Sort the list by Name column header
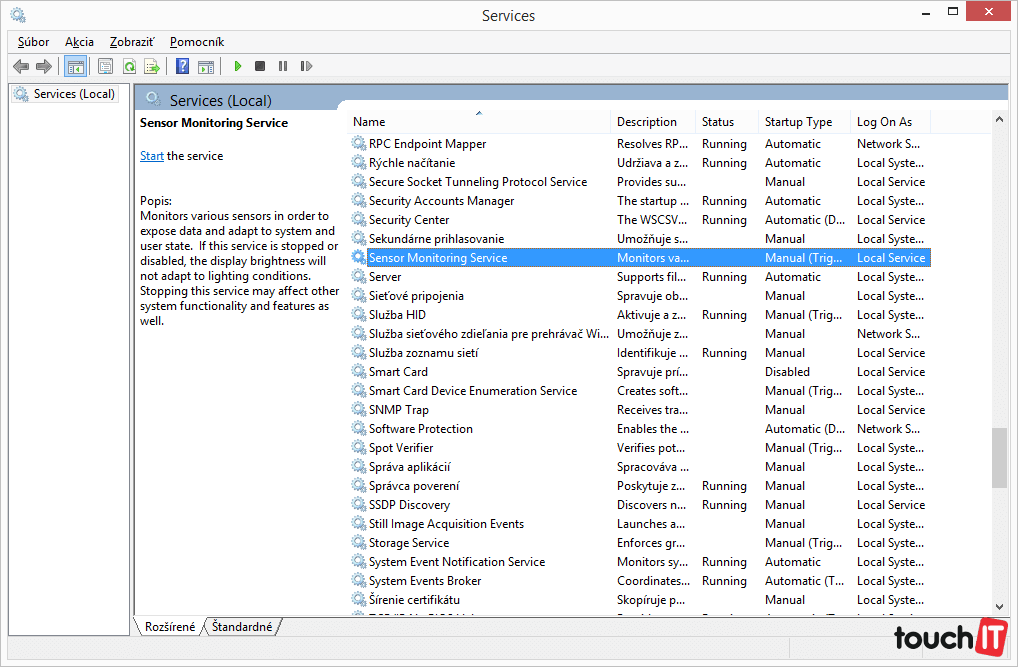The image size is (1018, 667). 369,122
